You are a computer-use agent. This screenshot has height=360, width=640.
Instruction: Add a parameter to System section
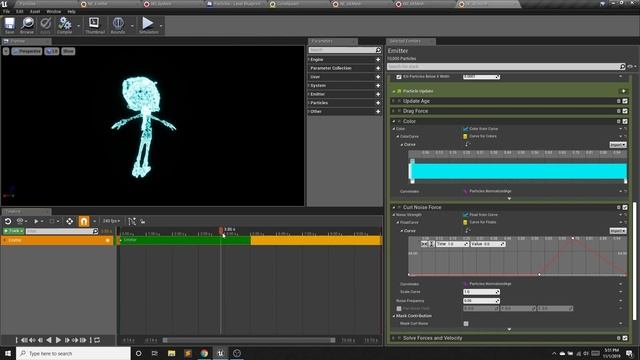click(378, 85)
